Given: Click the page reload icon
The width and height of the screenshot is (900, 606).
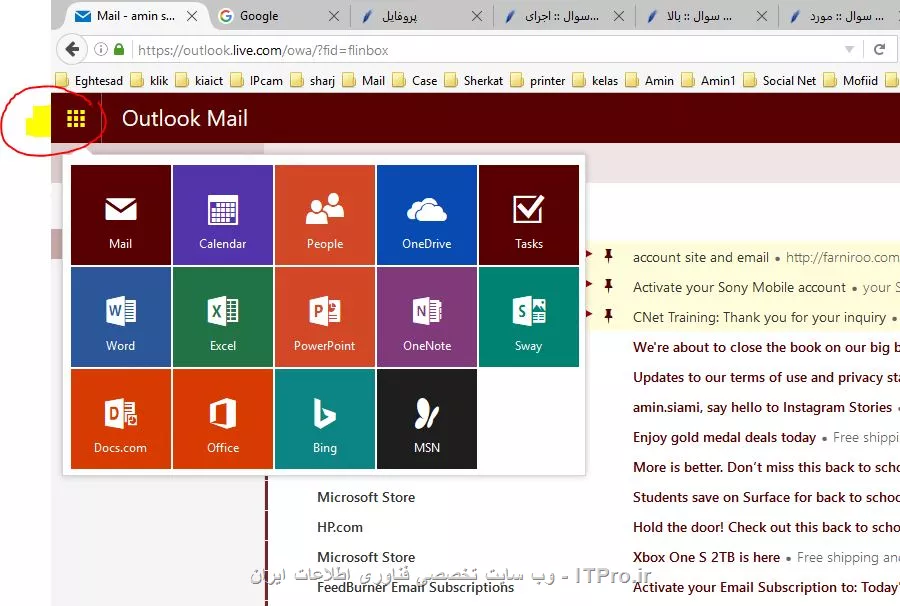Looking at the screenshot, I should point(879,49).
